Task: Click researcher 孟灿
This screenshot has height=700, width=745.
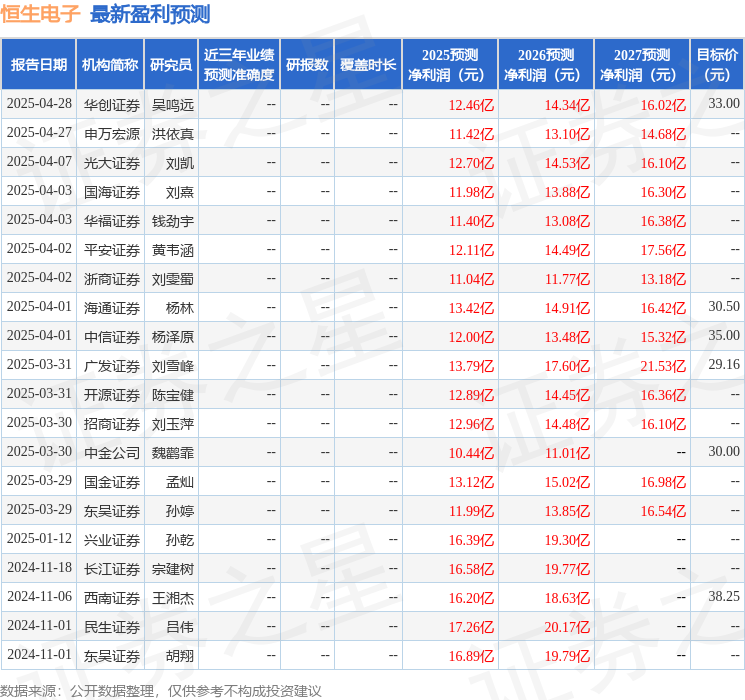Action: 180,482
